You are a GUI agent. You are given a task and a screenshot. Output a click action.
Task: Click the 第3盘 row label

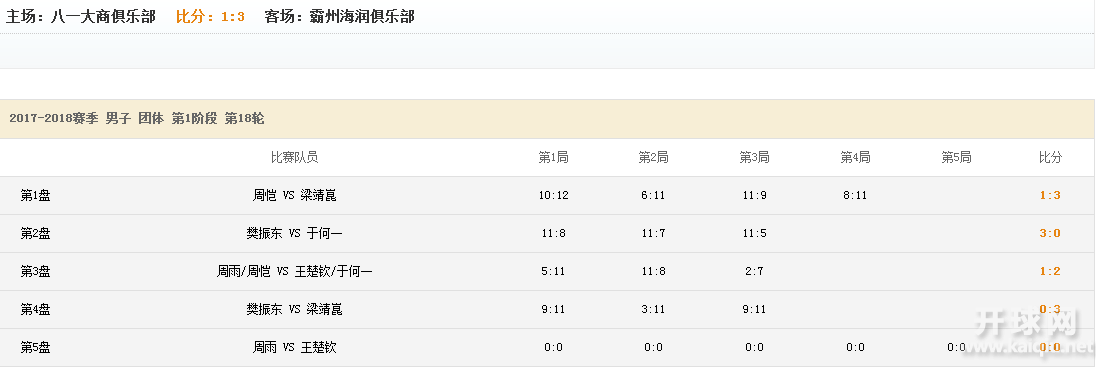click(x=35, y=271)
